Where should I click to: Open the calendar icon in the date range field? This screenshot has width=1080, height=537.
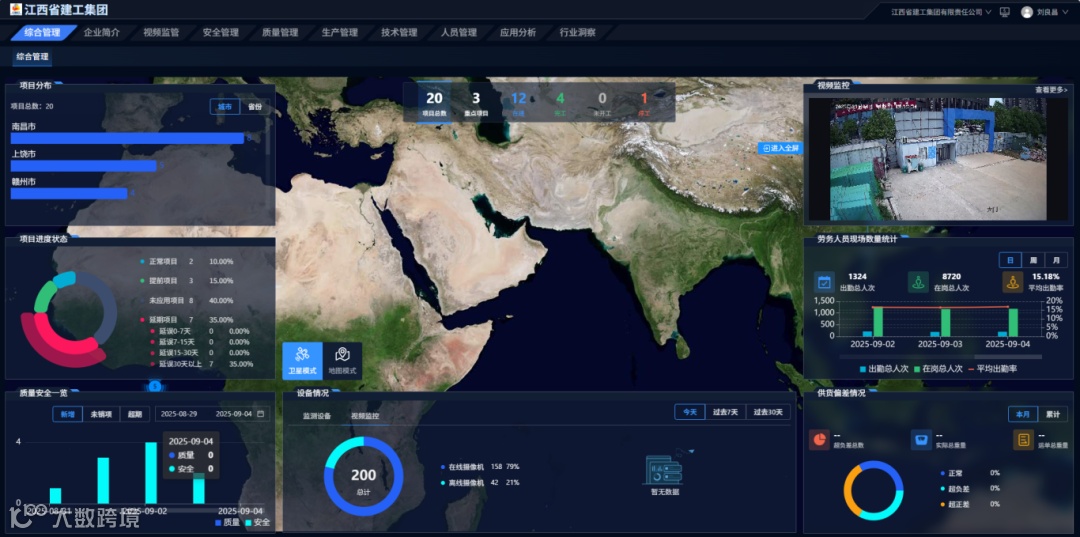click(x=260, y=414)
